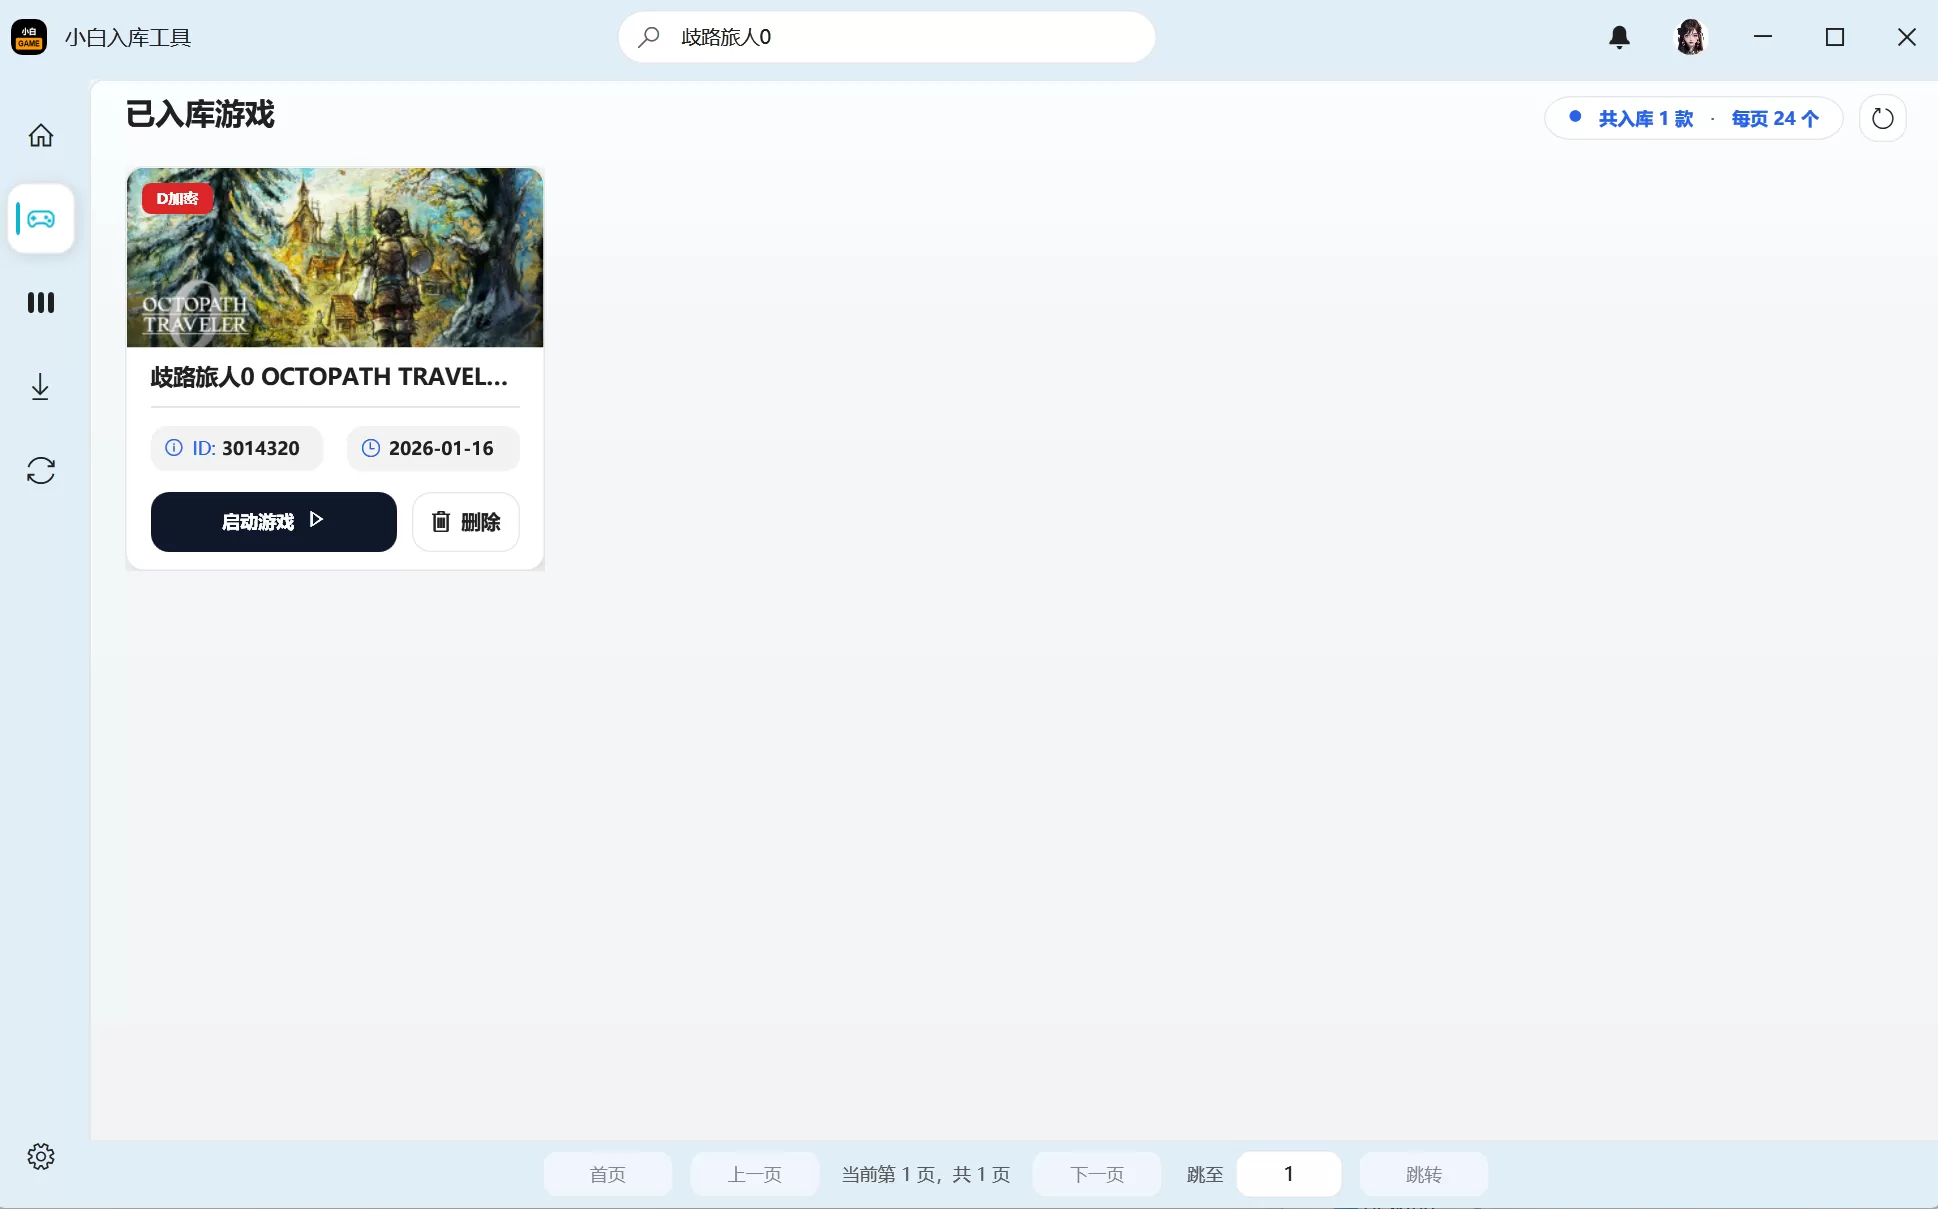The height and width of the screenshot is (1209, 1938).
Task: Click the 跳至 page number field
Action: [1288, 1174]
